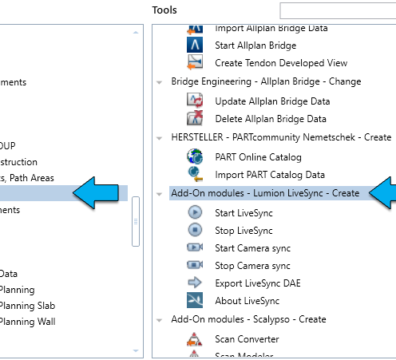The height and width of the screenshot is (360, 396).
Task: Select 'PART Online Catalog' text
Action: (258, 157)
